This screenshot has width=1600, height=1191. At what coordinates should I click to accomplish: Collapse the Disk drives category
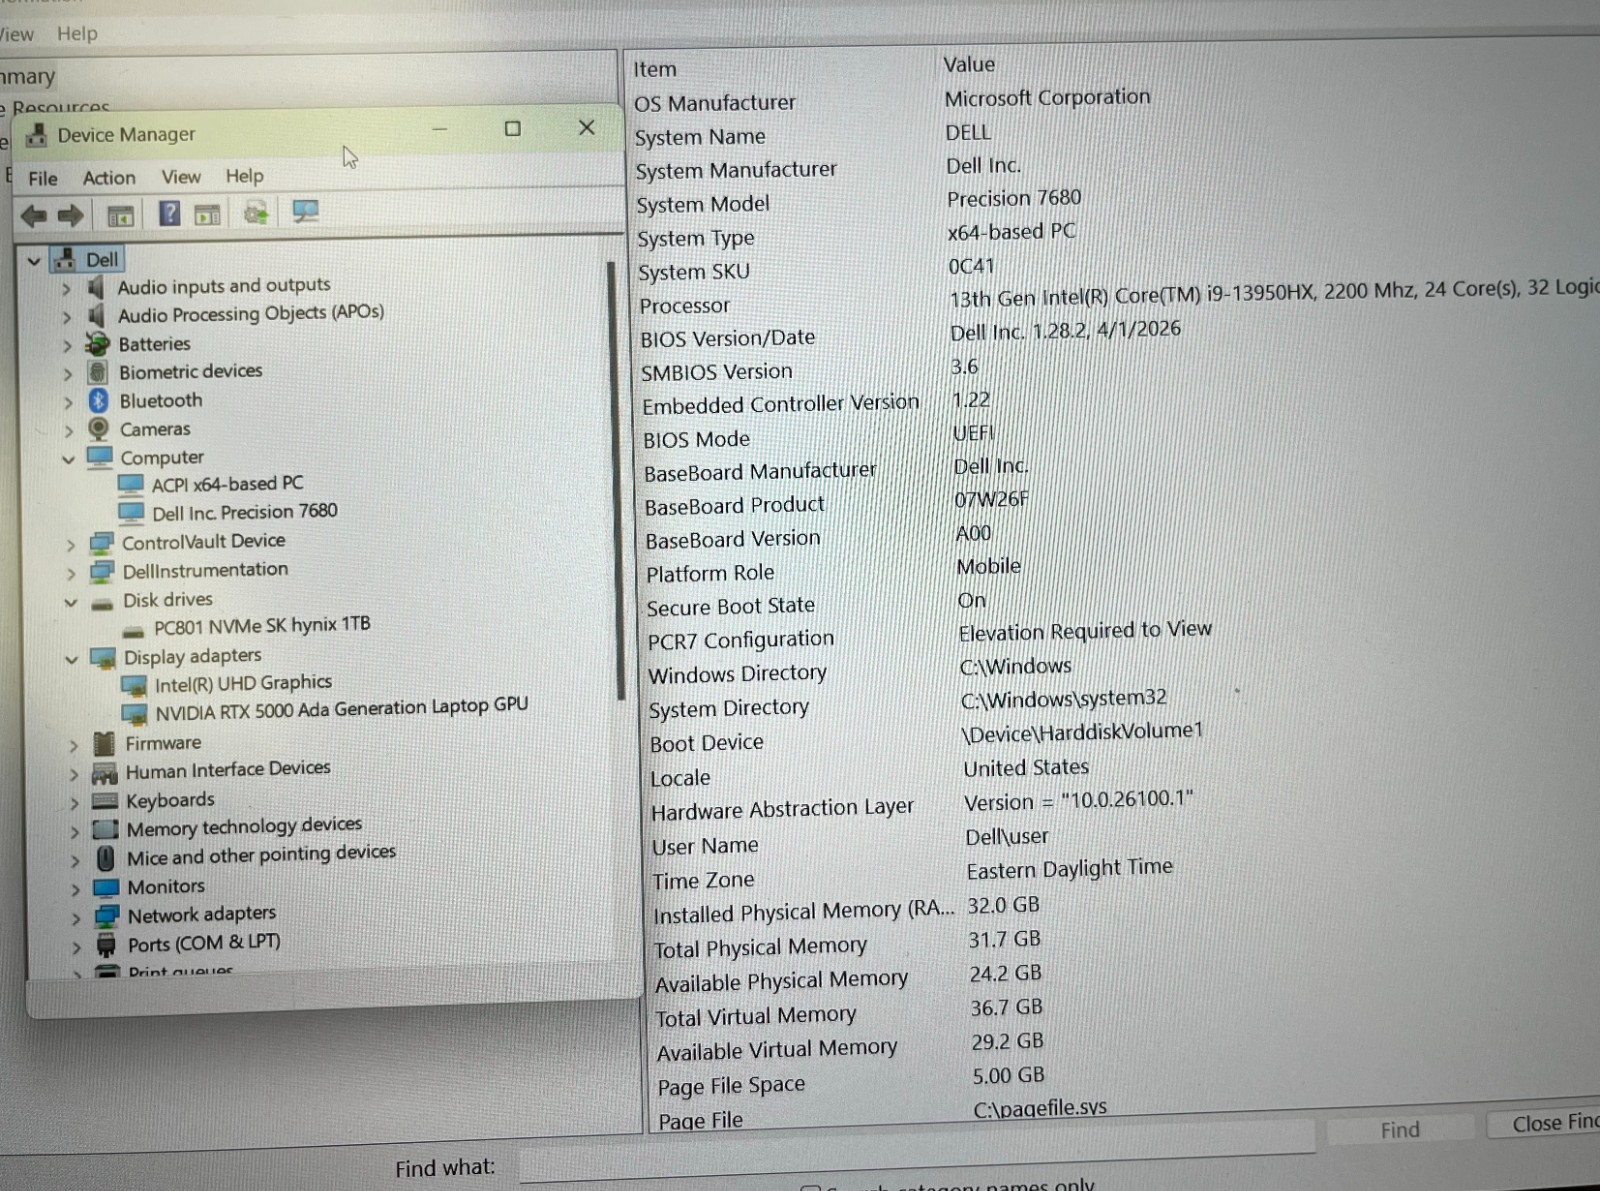coord(71,603)
